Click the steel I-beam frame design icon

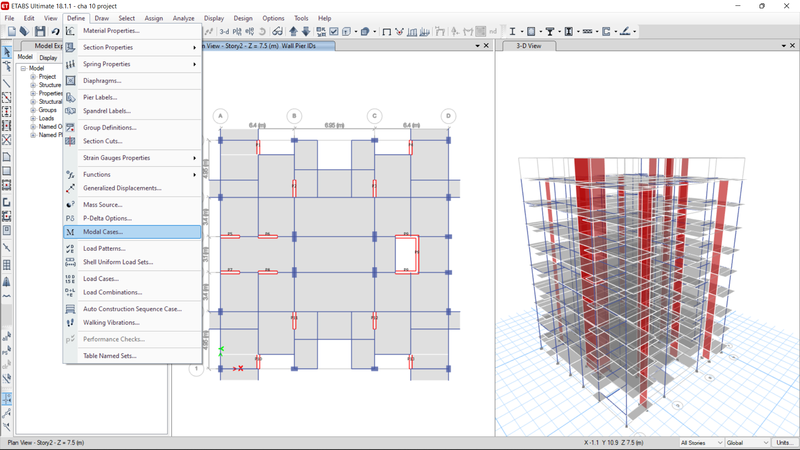click(512, 32)
